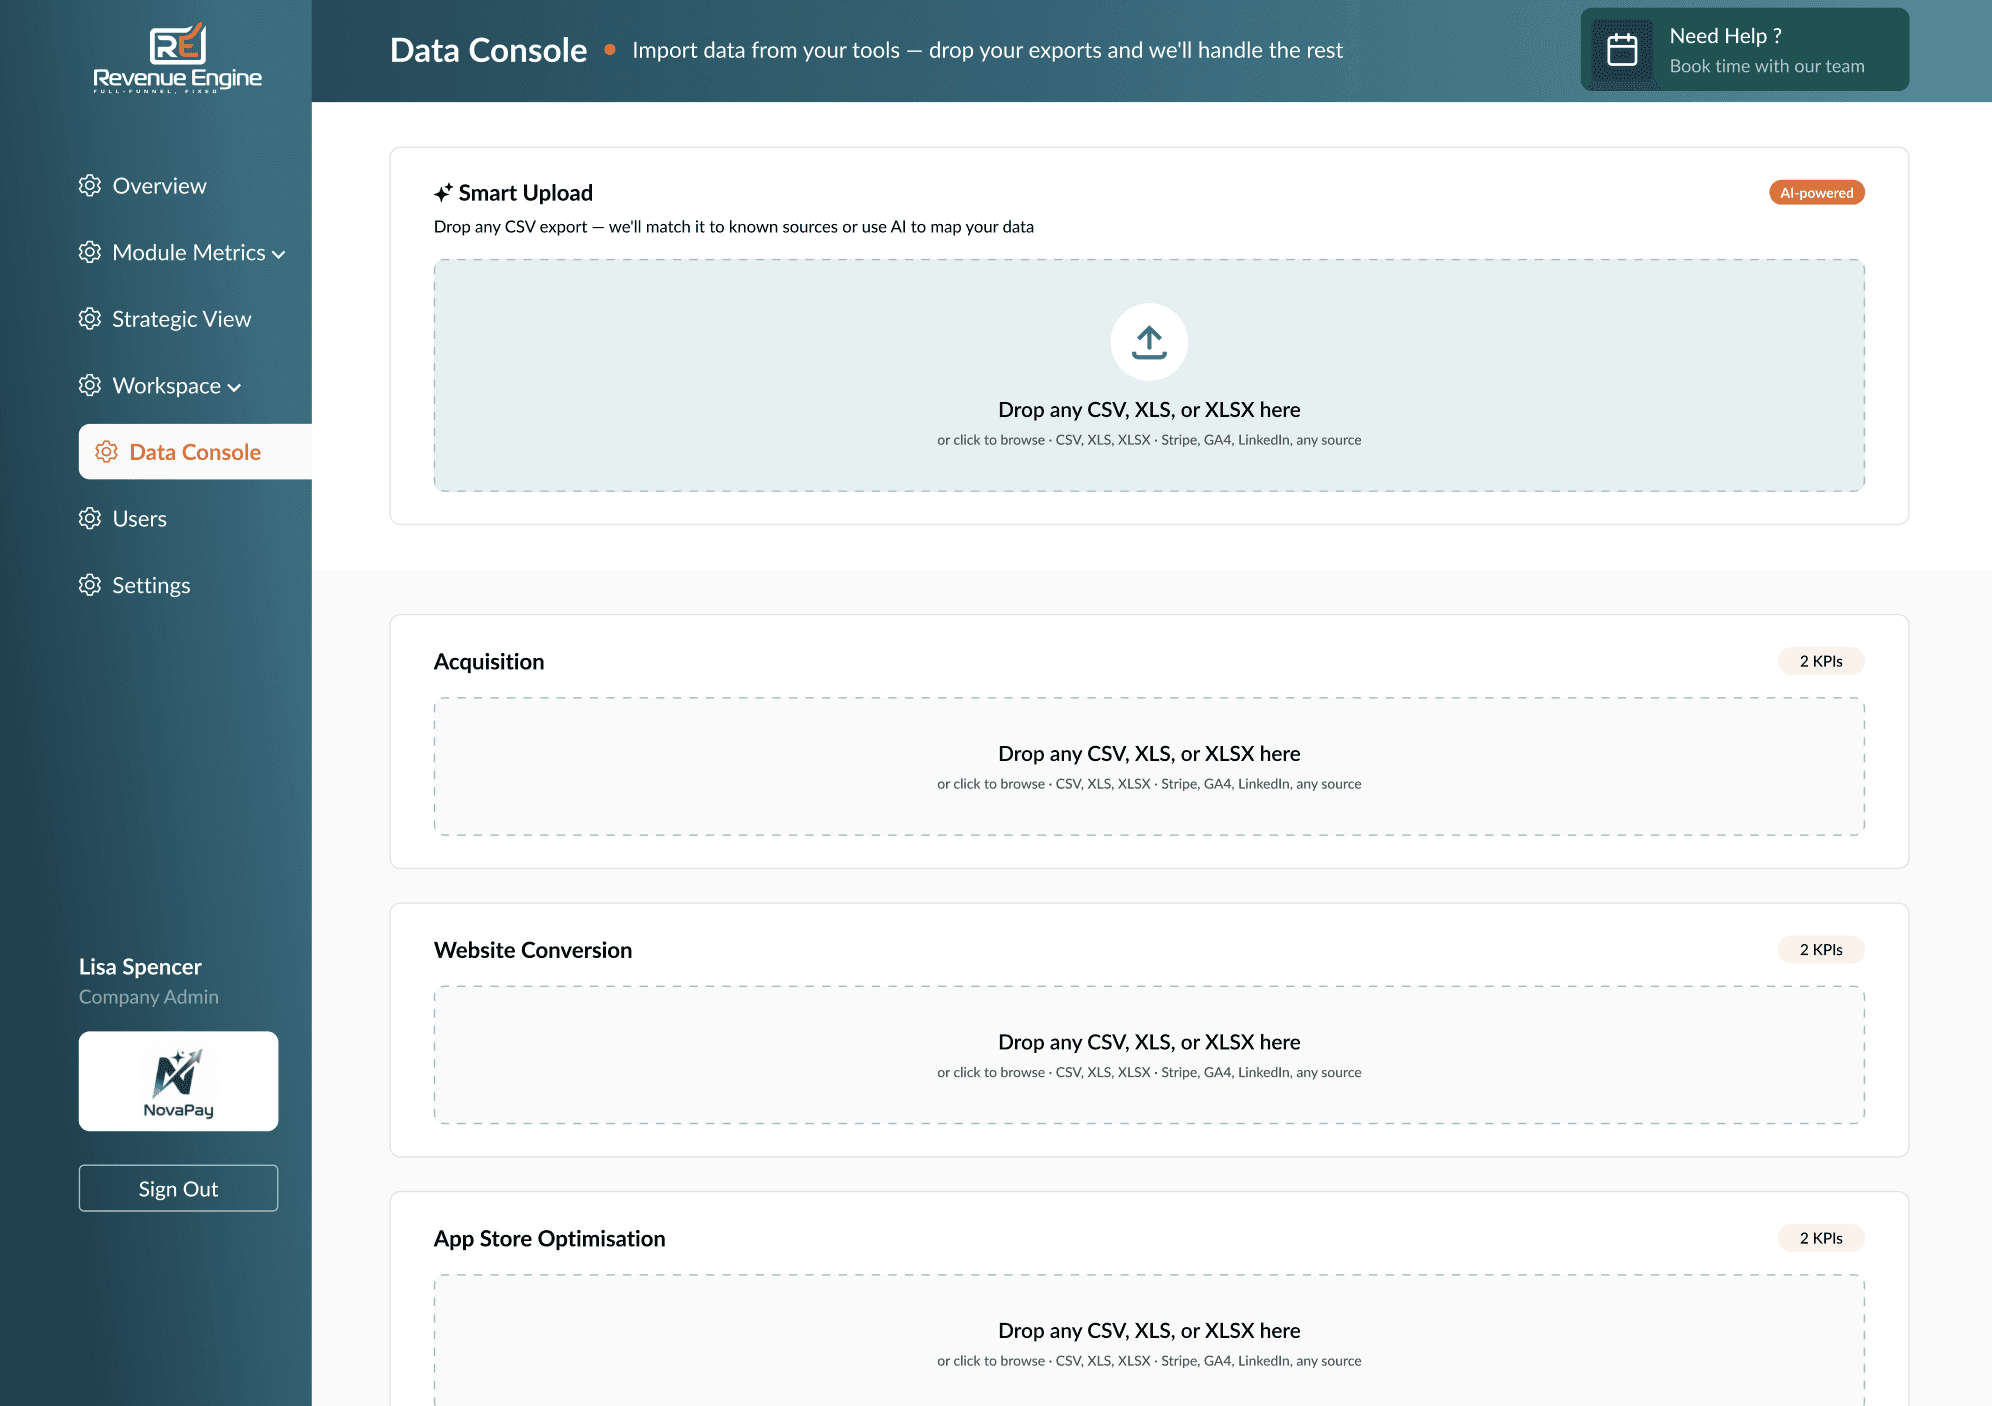Click the Revenue Engine logo

click(178, 57)
